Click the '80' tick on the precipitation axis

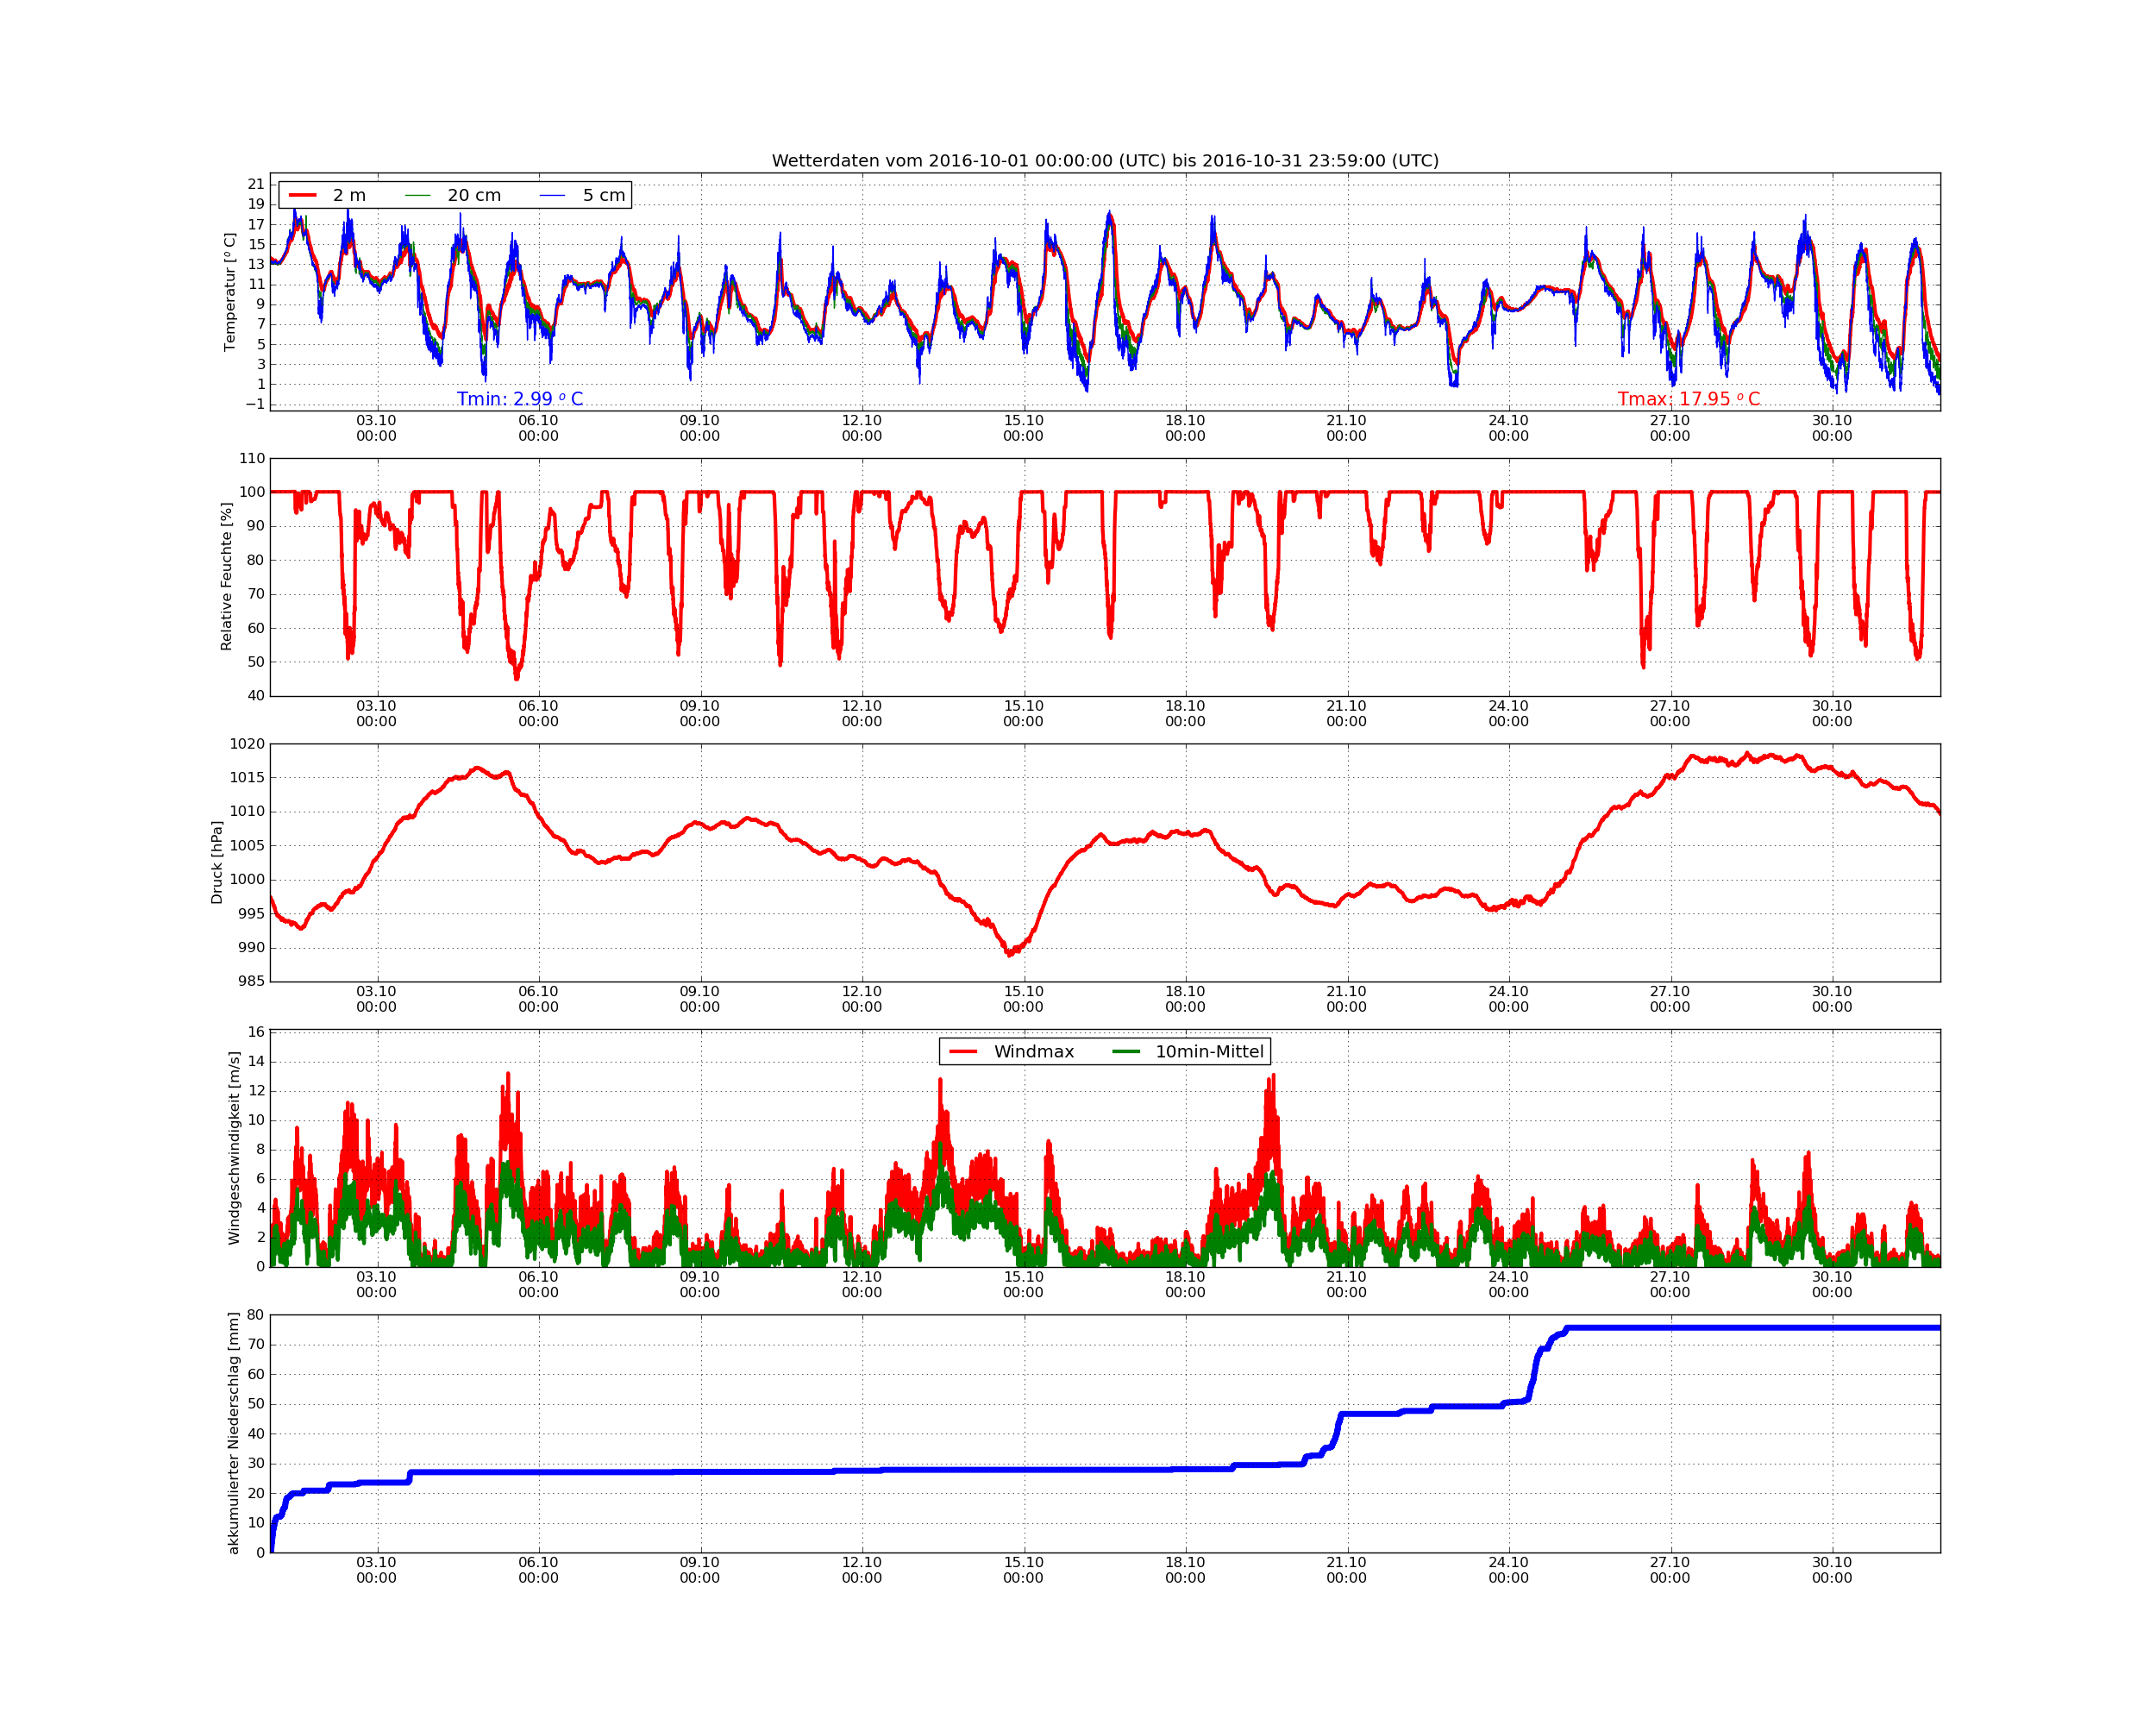256,1315
